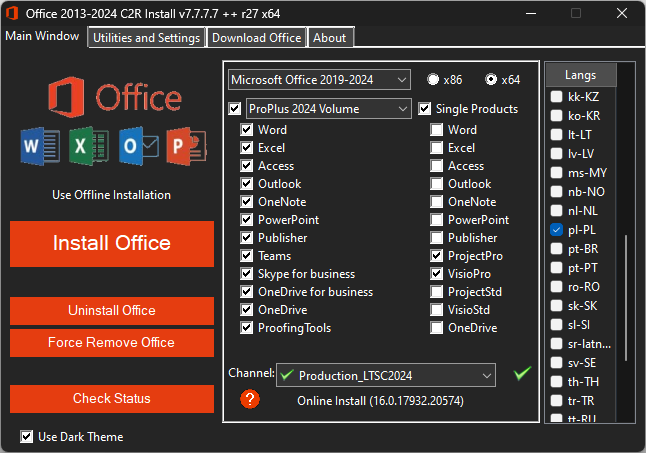Click the Use Offline Installation link
The width and height of the screenshot is (646, 453).
point(111,195)
